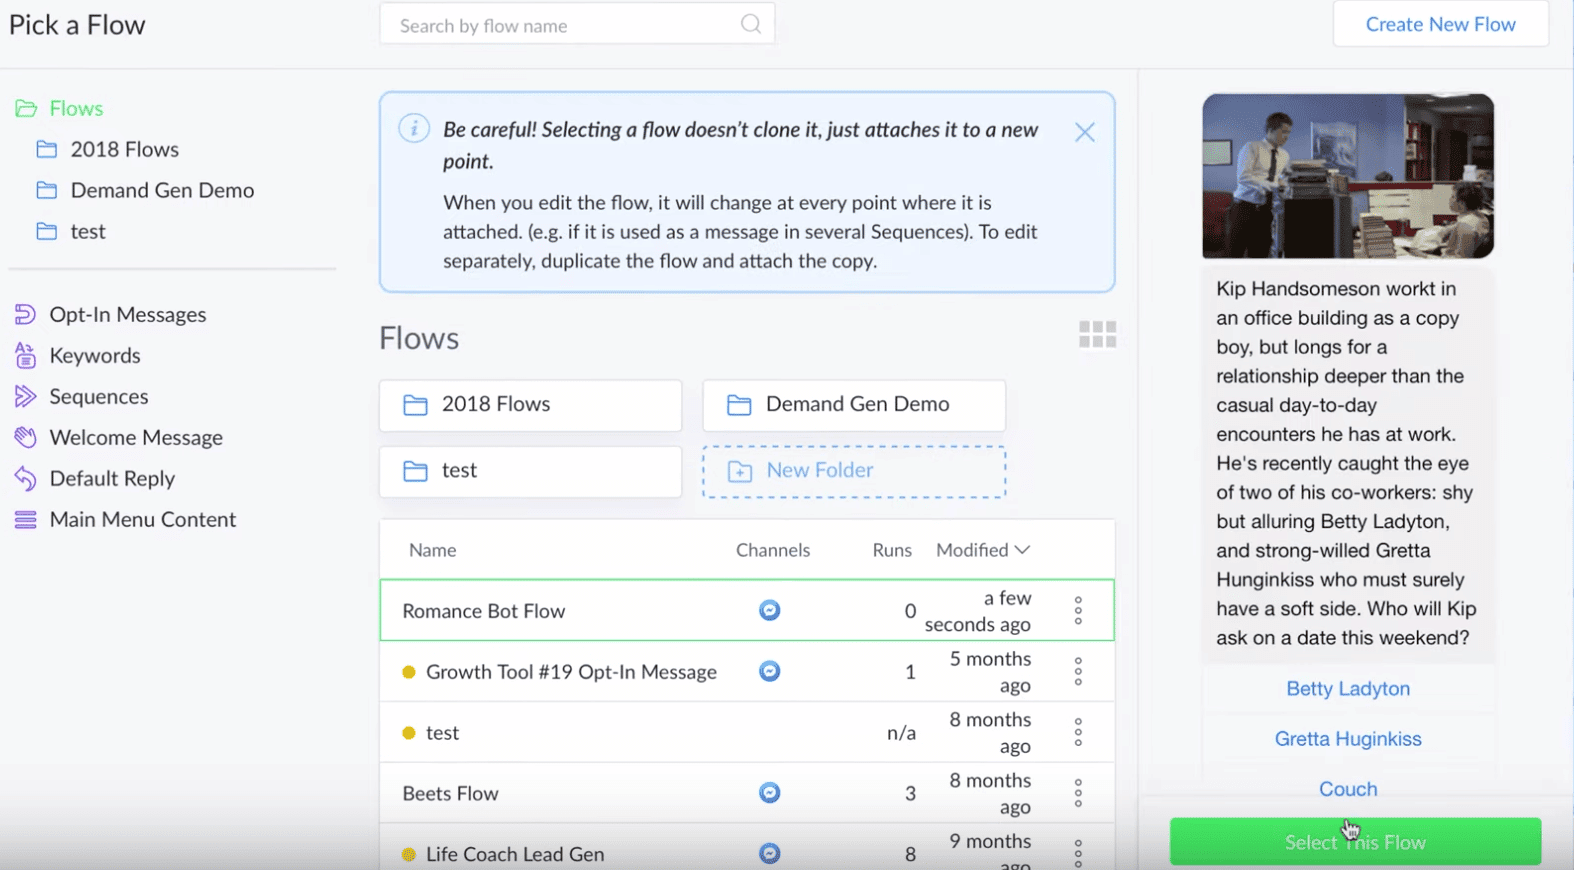Click the Betty Ladyton preview button
1574x870 pixels.
(1348, 689)
